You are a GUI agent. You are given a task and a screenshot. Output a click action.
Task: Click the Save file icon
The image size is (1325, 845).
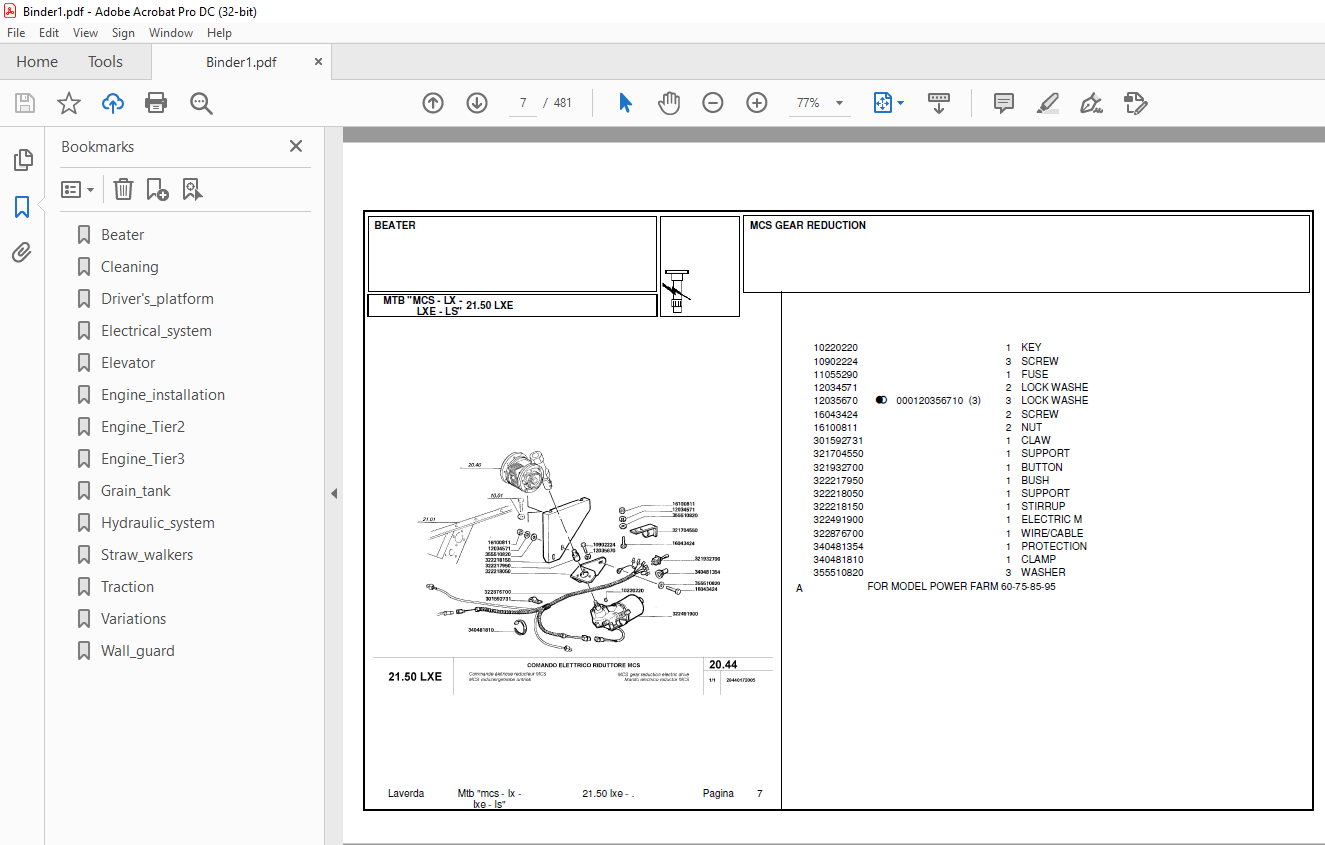(25, 103)
